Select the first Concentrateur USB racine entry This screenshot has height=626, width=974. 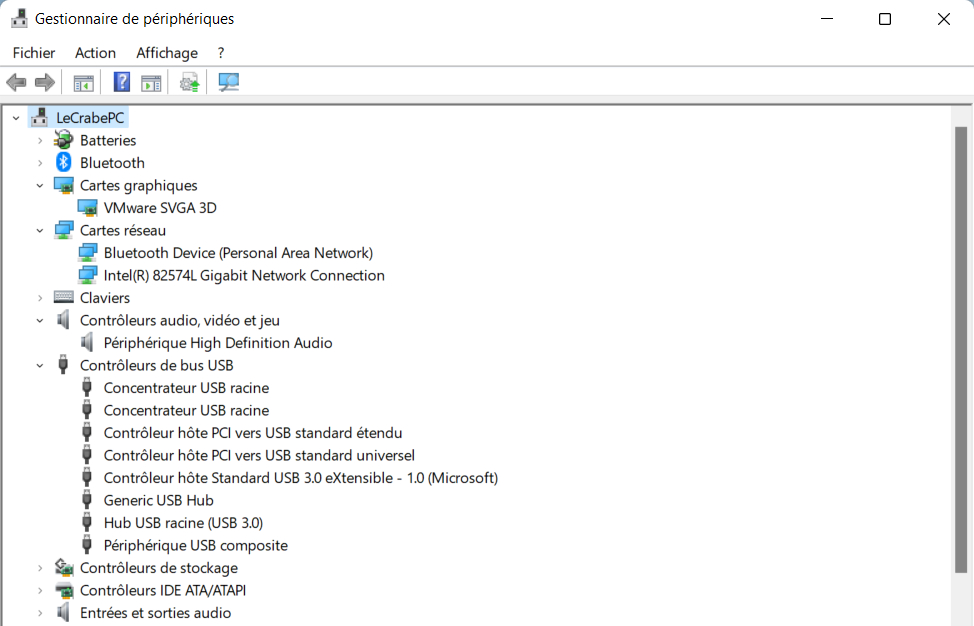186,388
